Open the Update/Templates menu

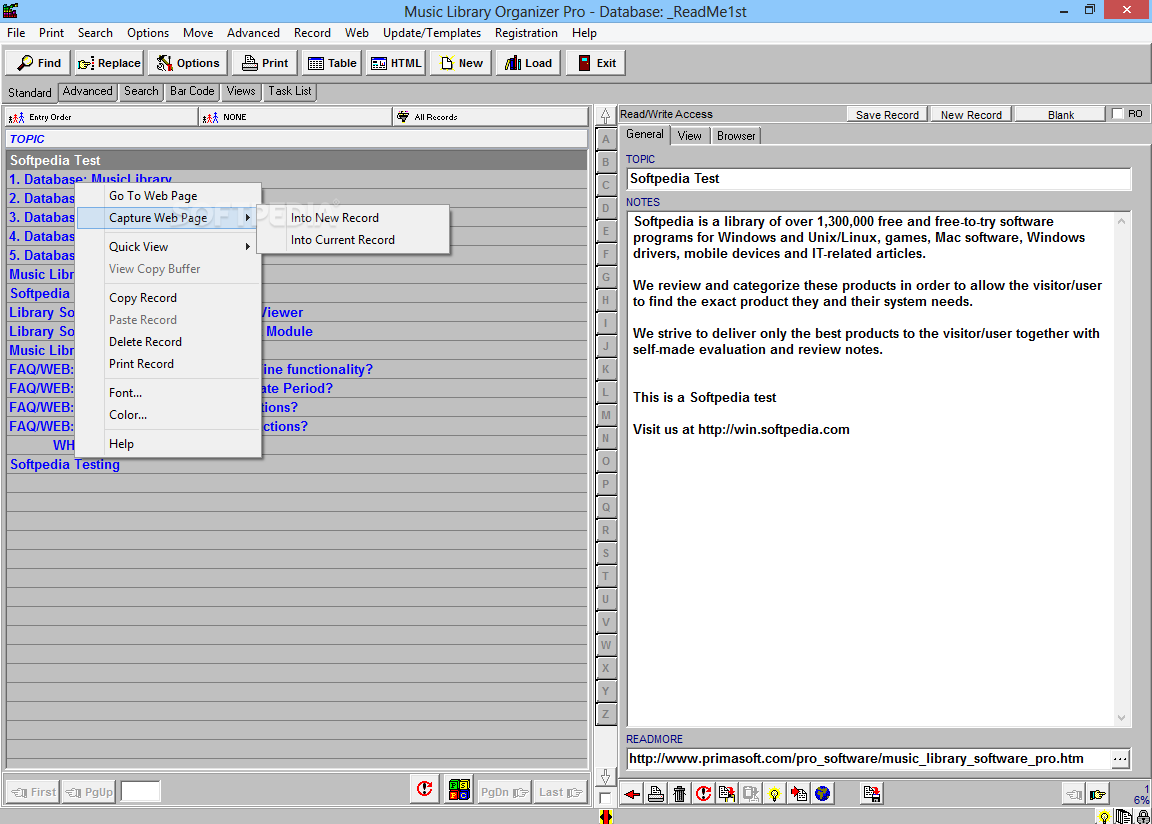click(432, 33)
